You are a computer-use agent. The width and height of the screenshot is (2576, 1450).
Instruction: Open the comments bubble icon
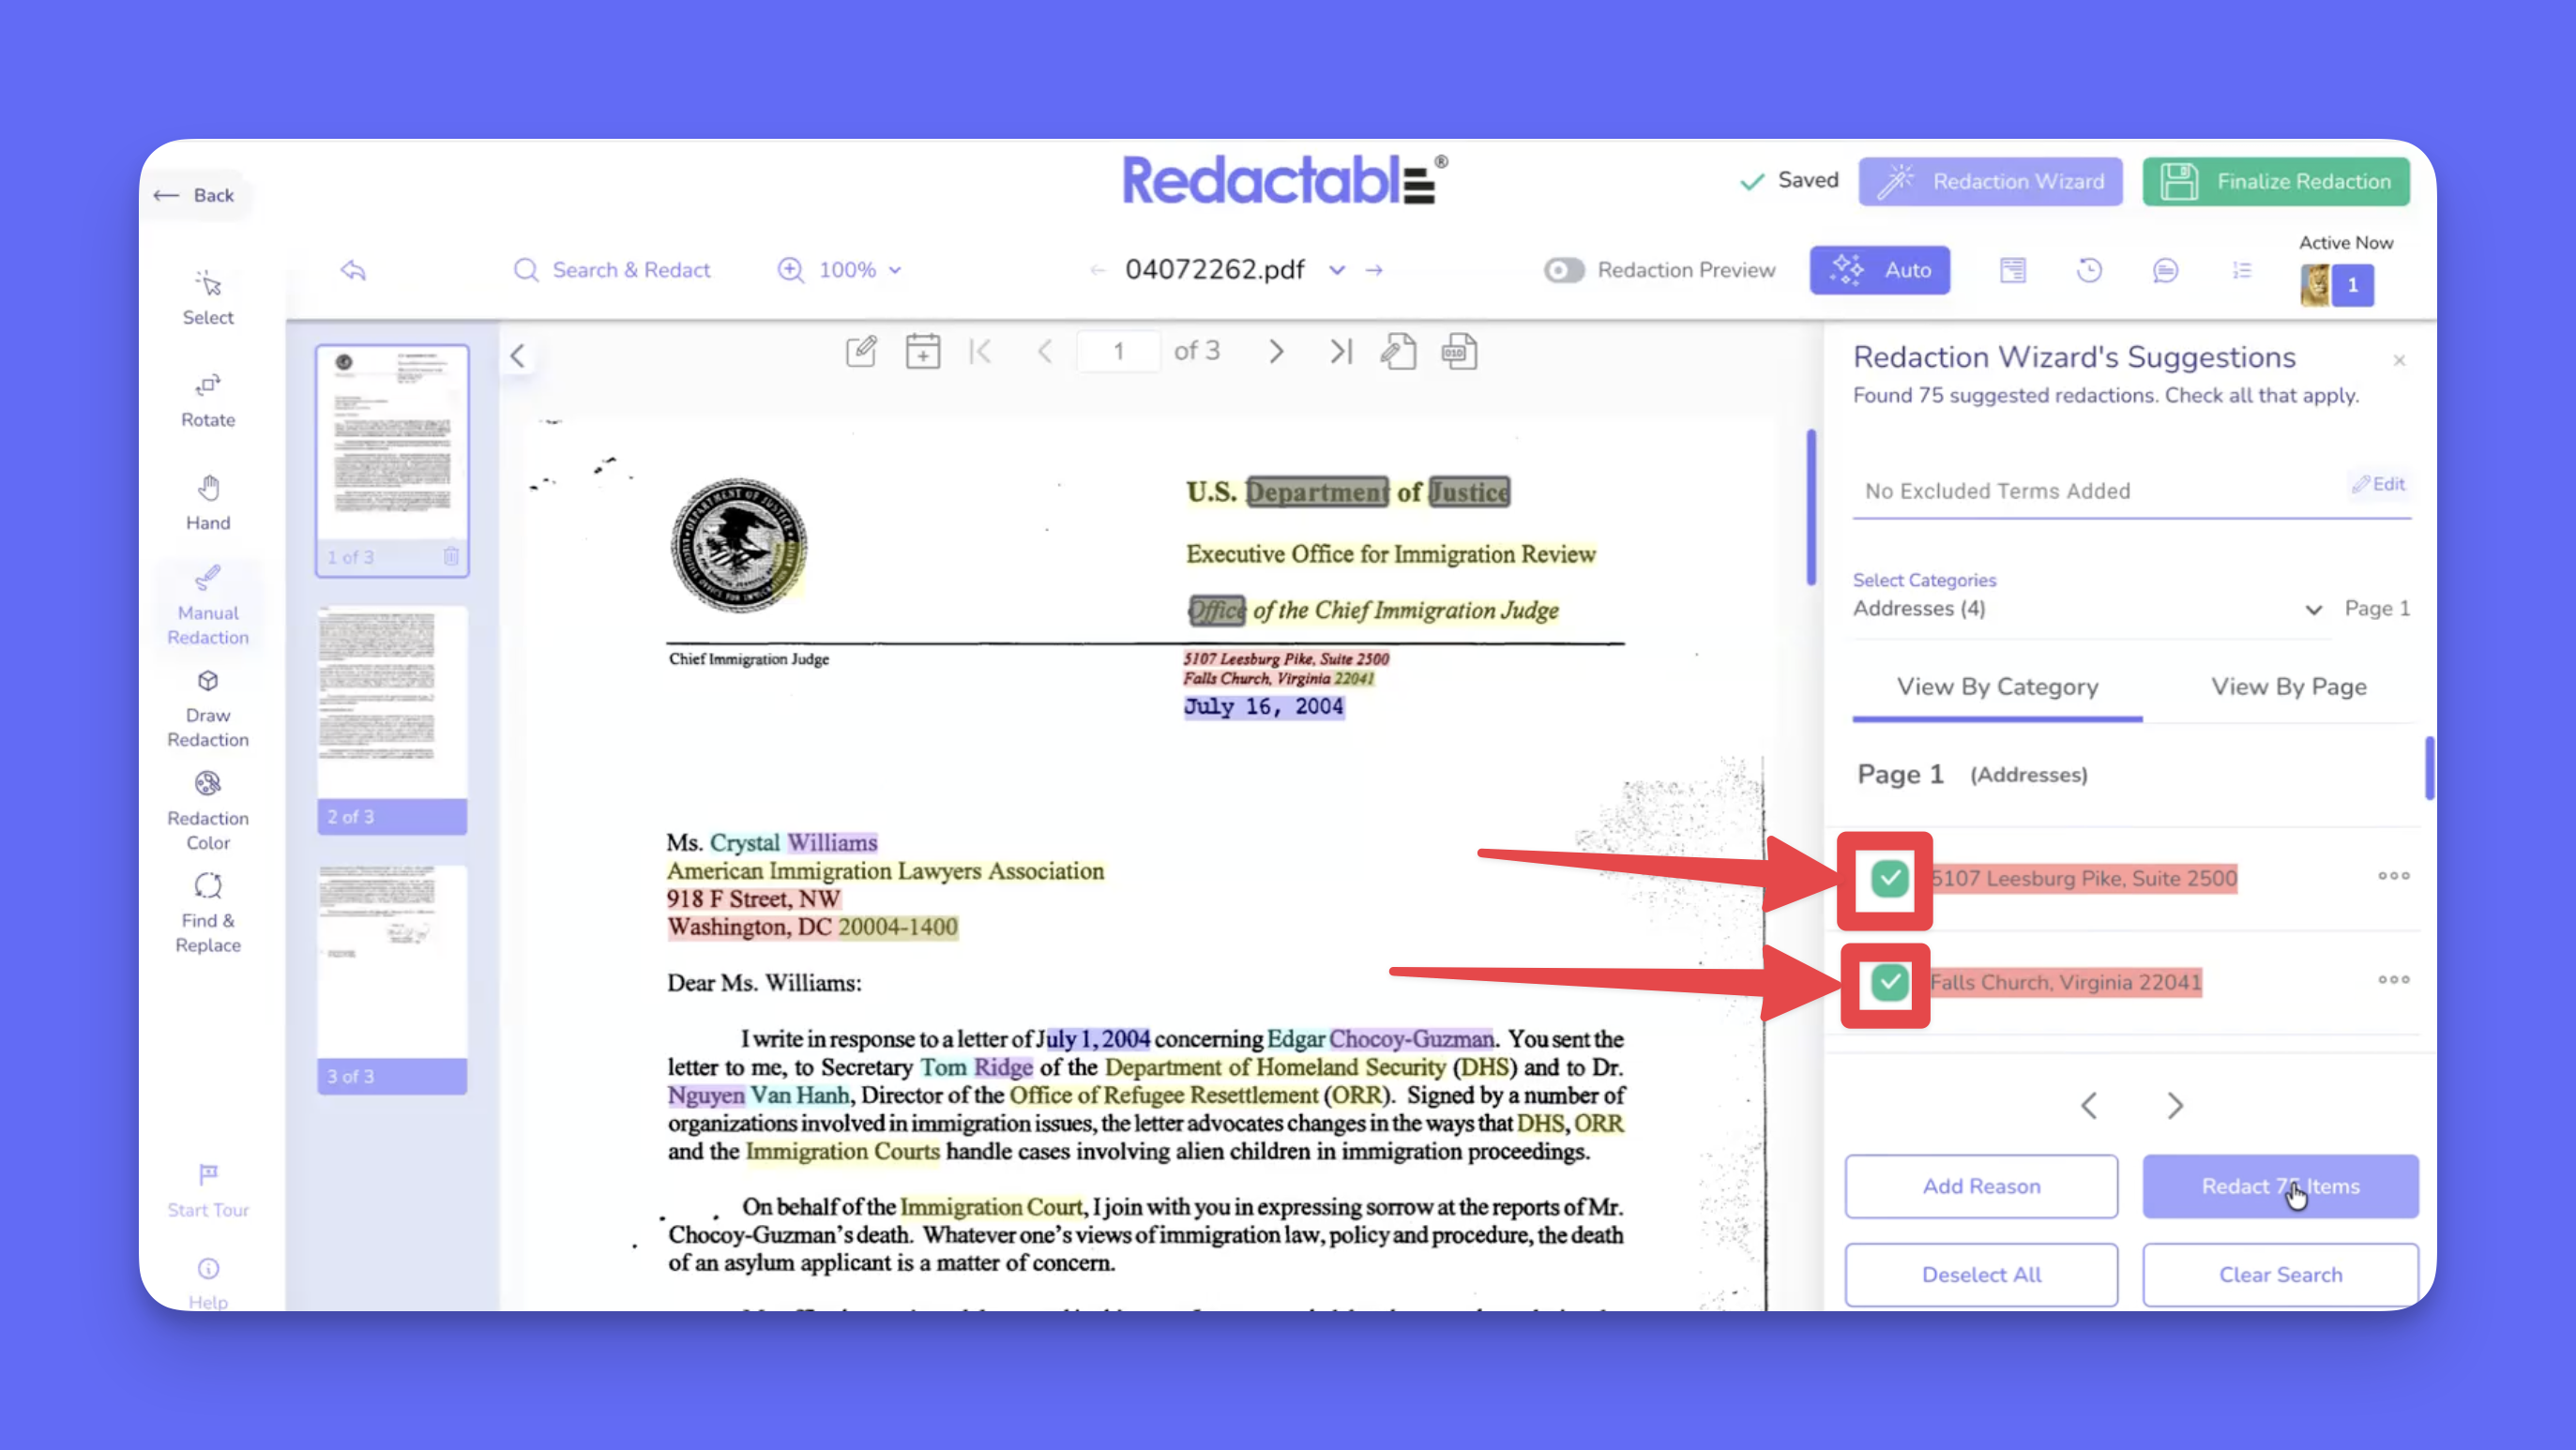pyautogui.click(x=2165, y=270)
